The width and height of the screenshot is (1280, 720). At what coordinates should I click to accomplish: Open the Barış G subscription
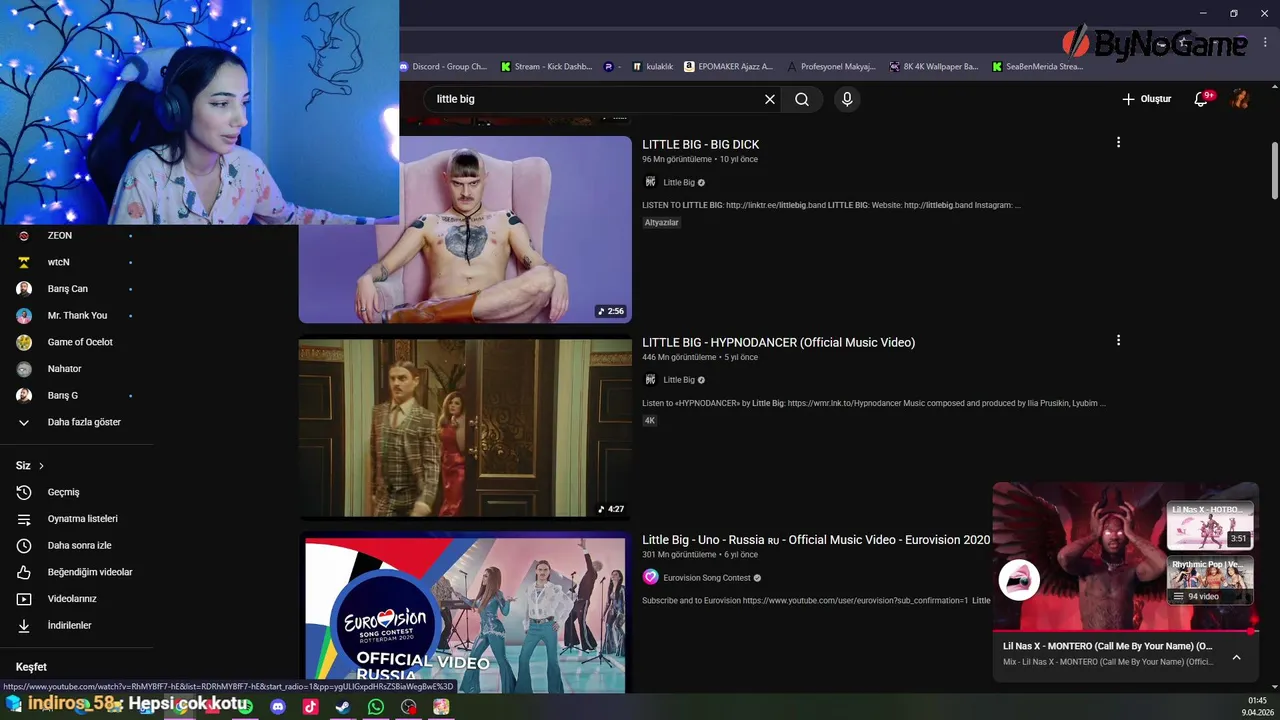pos(63,395)
